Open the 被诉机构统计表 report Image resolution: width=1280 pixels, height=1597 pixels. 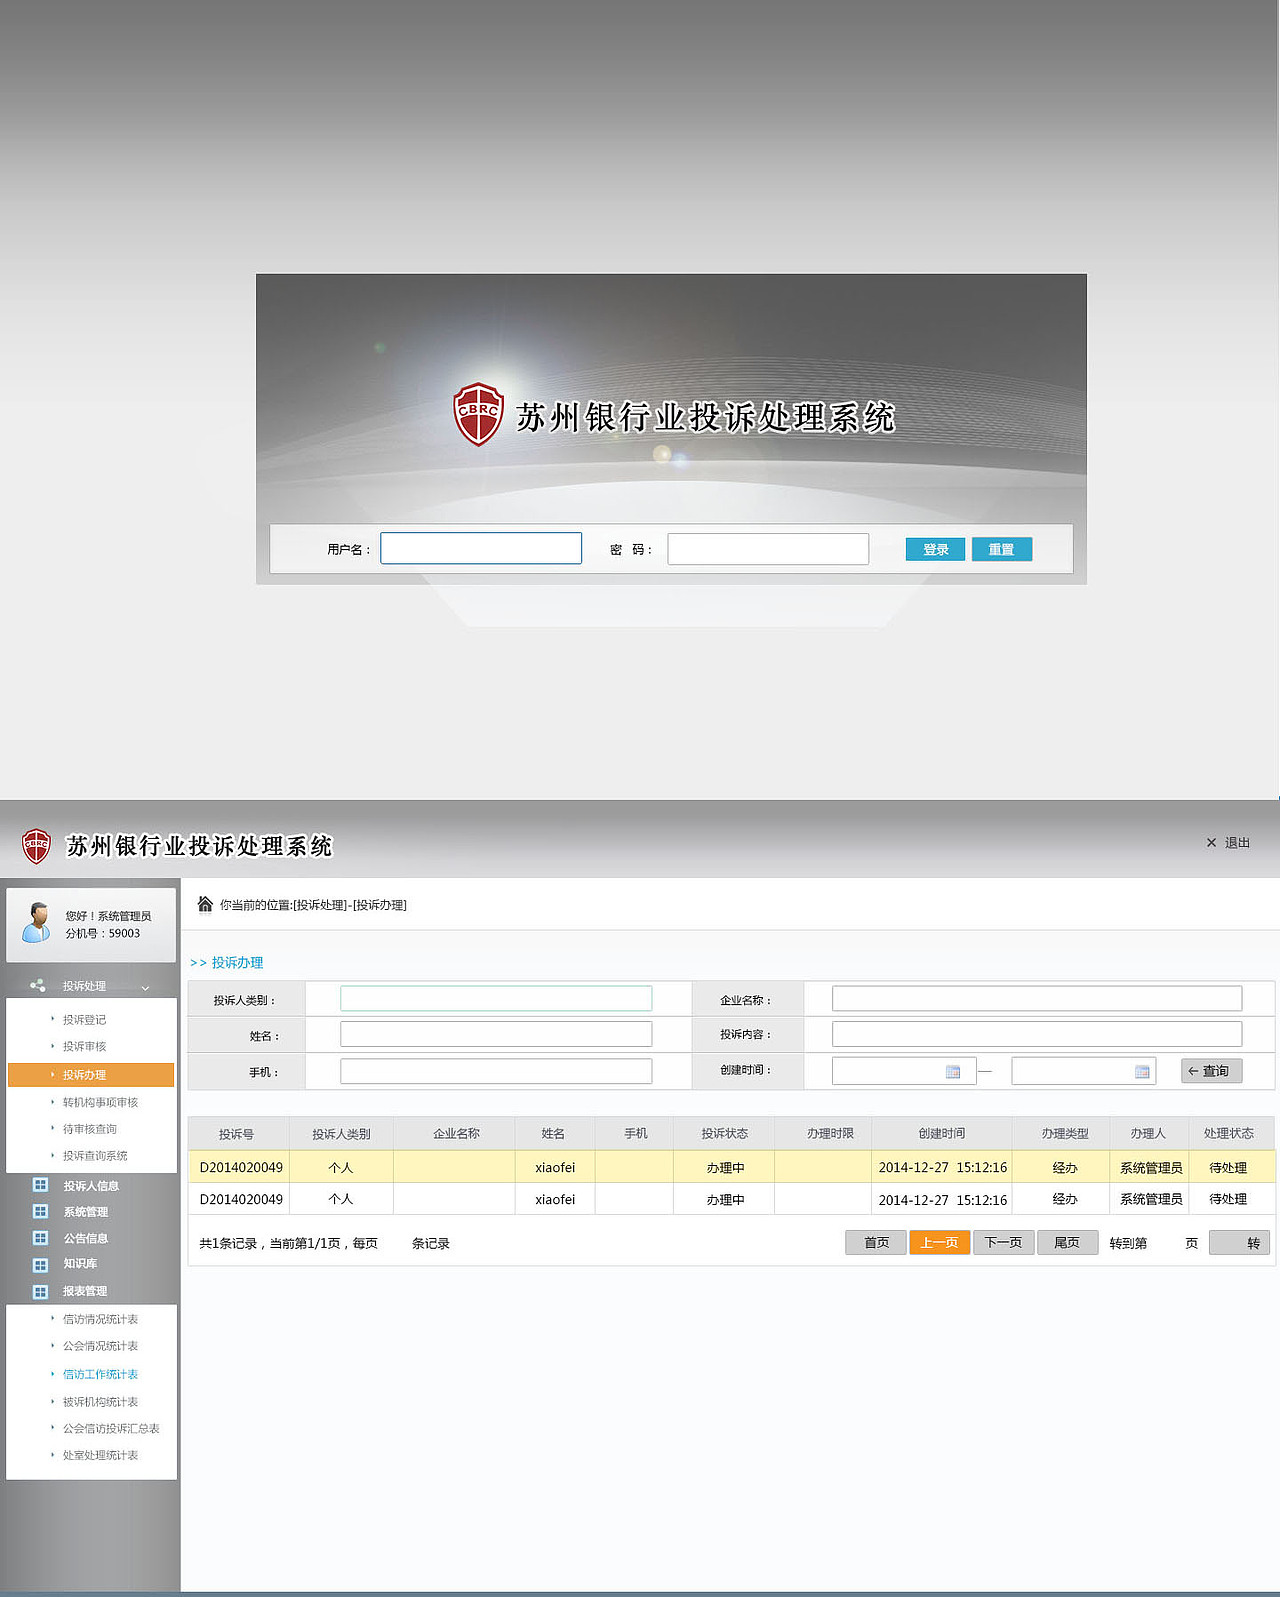[x=100, y=1402]
